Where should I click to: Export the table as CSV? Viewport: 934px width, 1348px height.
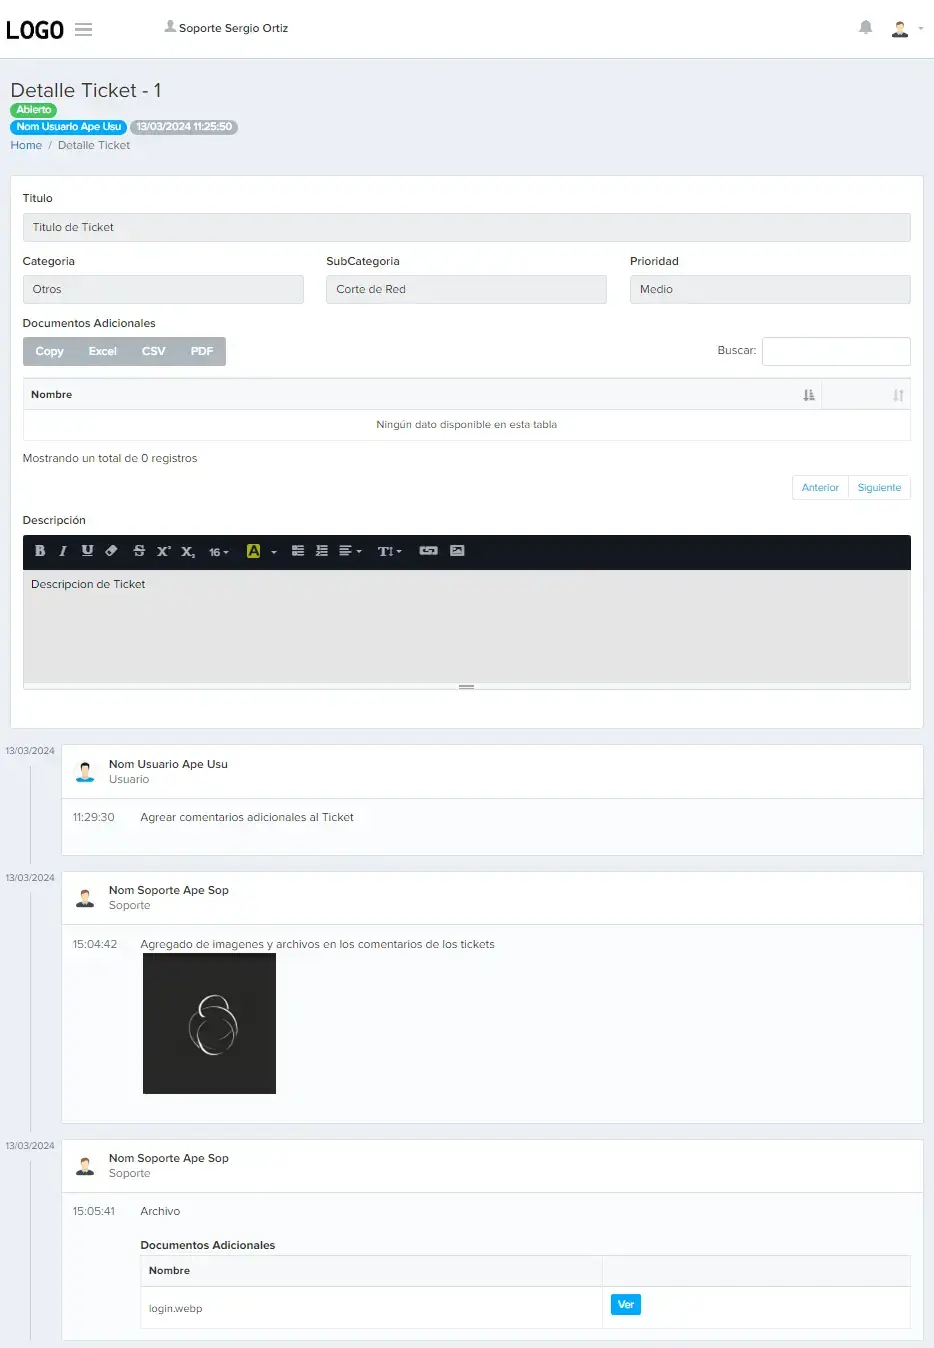[x=153, y=352]
